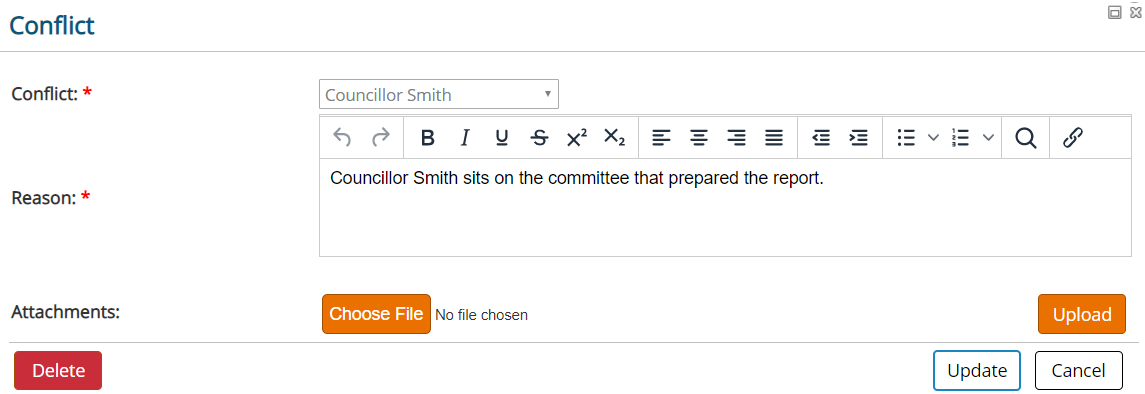Apply underline formatting
This screenshot has height=394, width=1145.
tap(502, 137)
